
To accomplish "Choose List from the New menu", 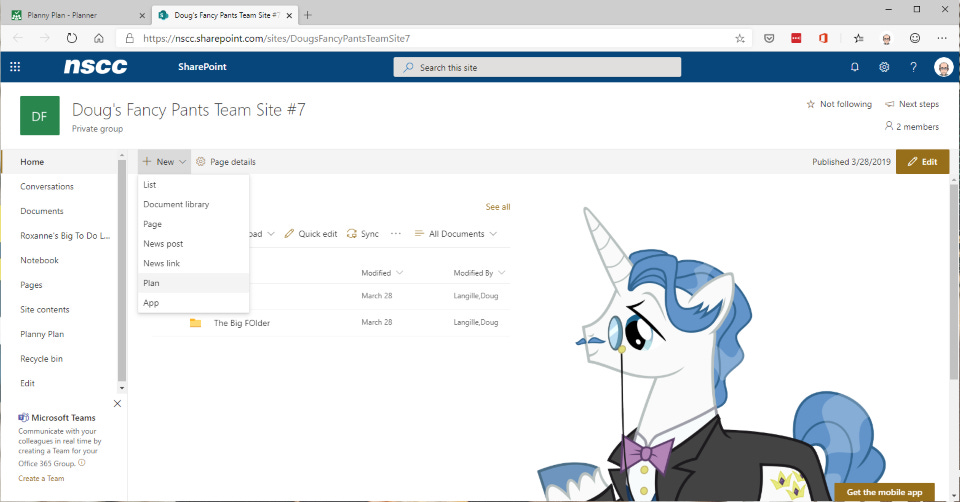I will 193,184.
